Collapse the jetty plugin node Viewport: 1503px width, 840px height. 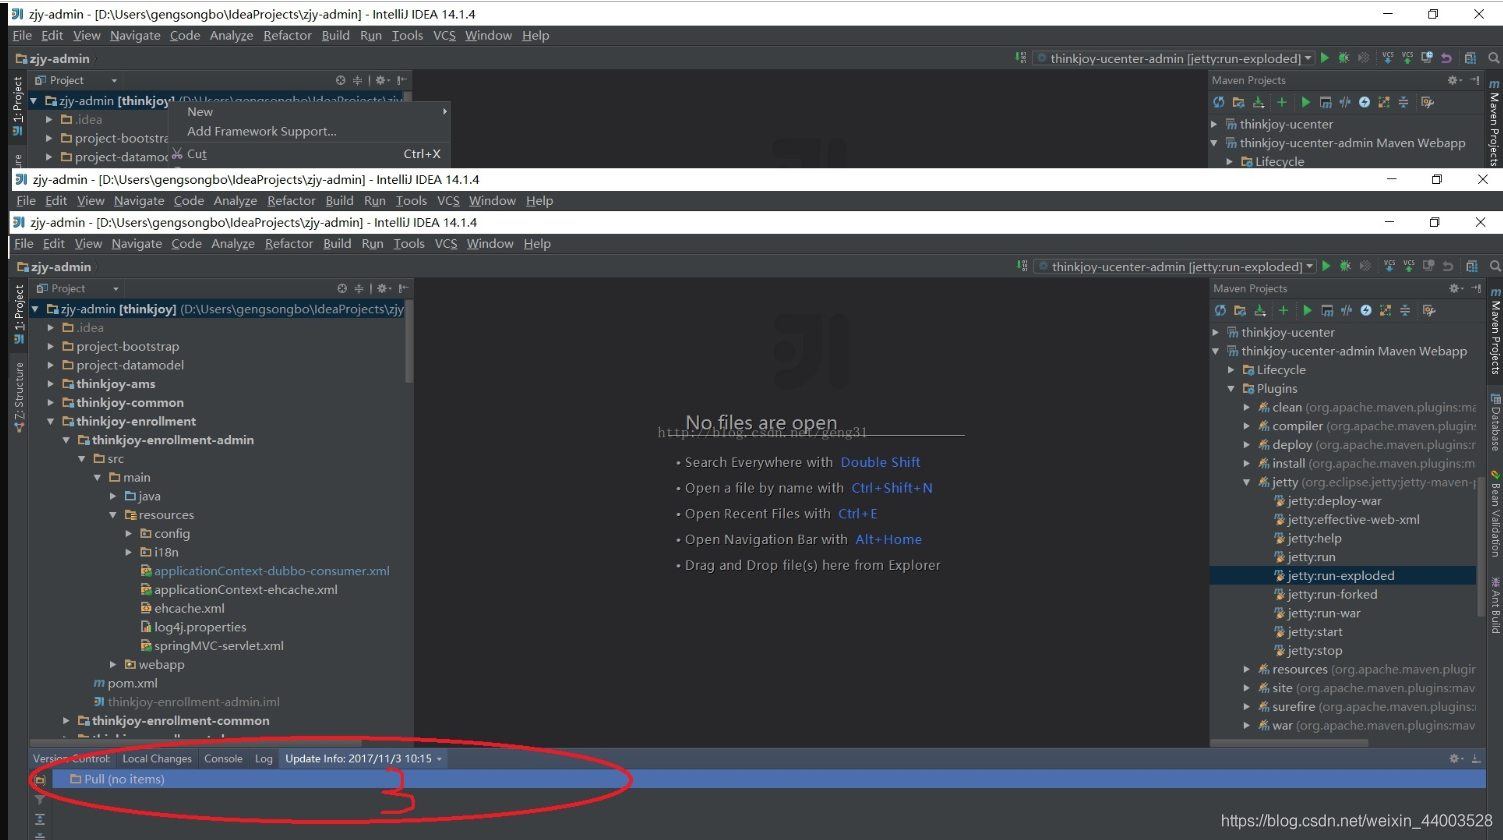coord(1246,482)
